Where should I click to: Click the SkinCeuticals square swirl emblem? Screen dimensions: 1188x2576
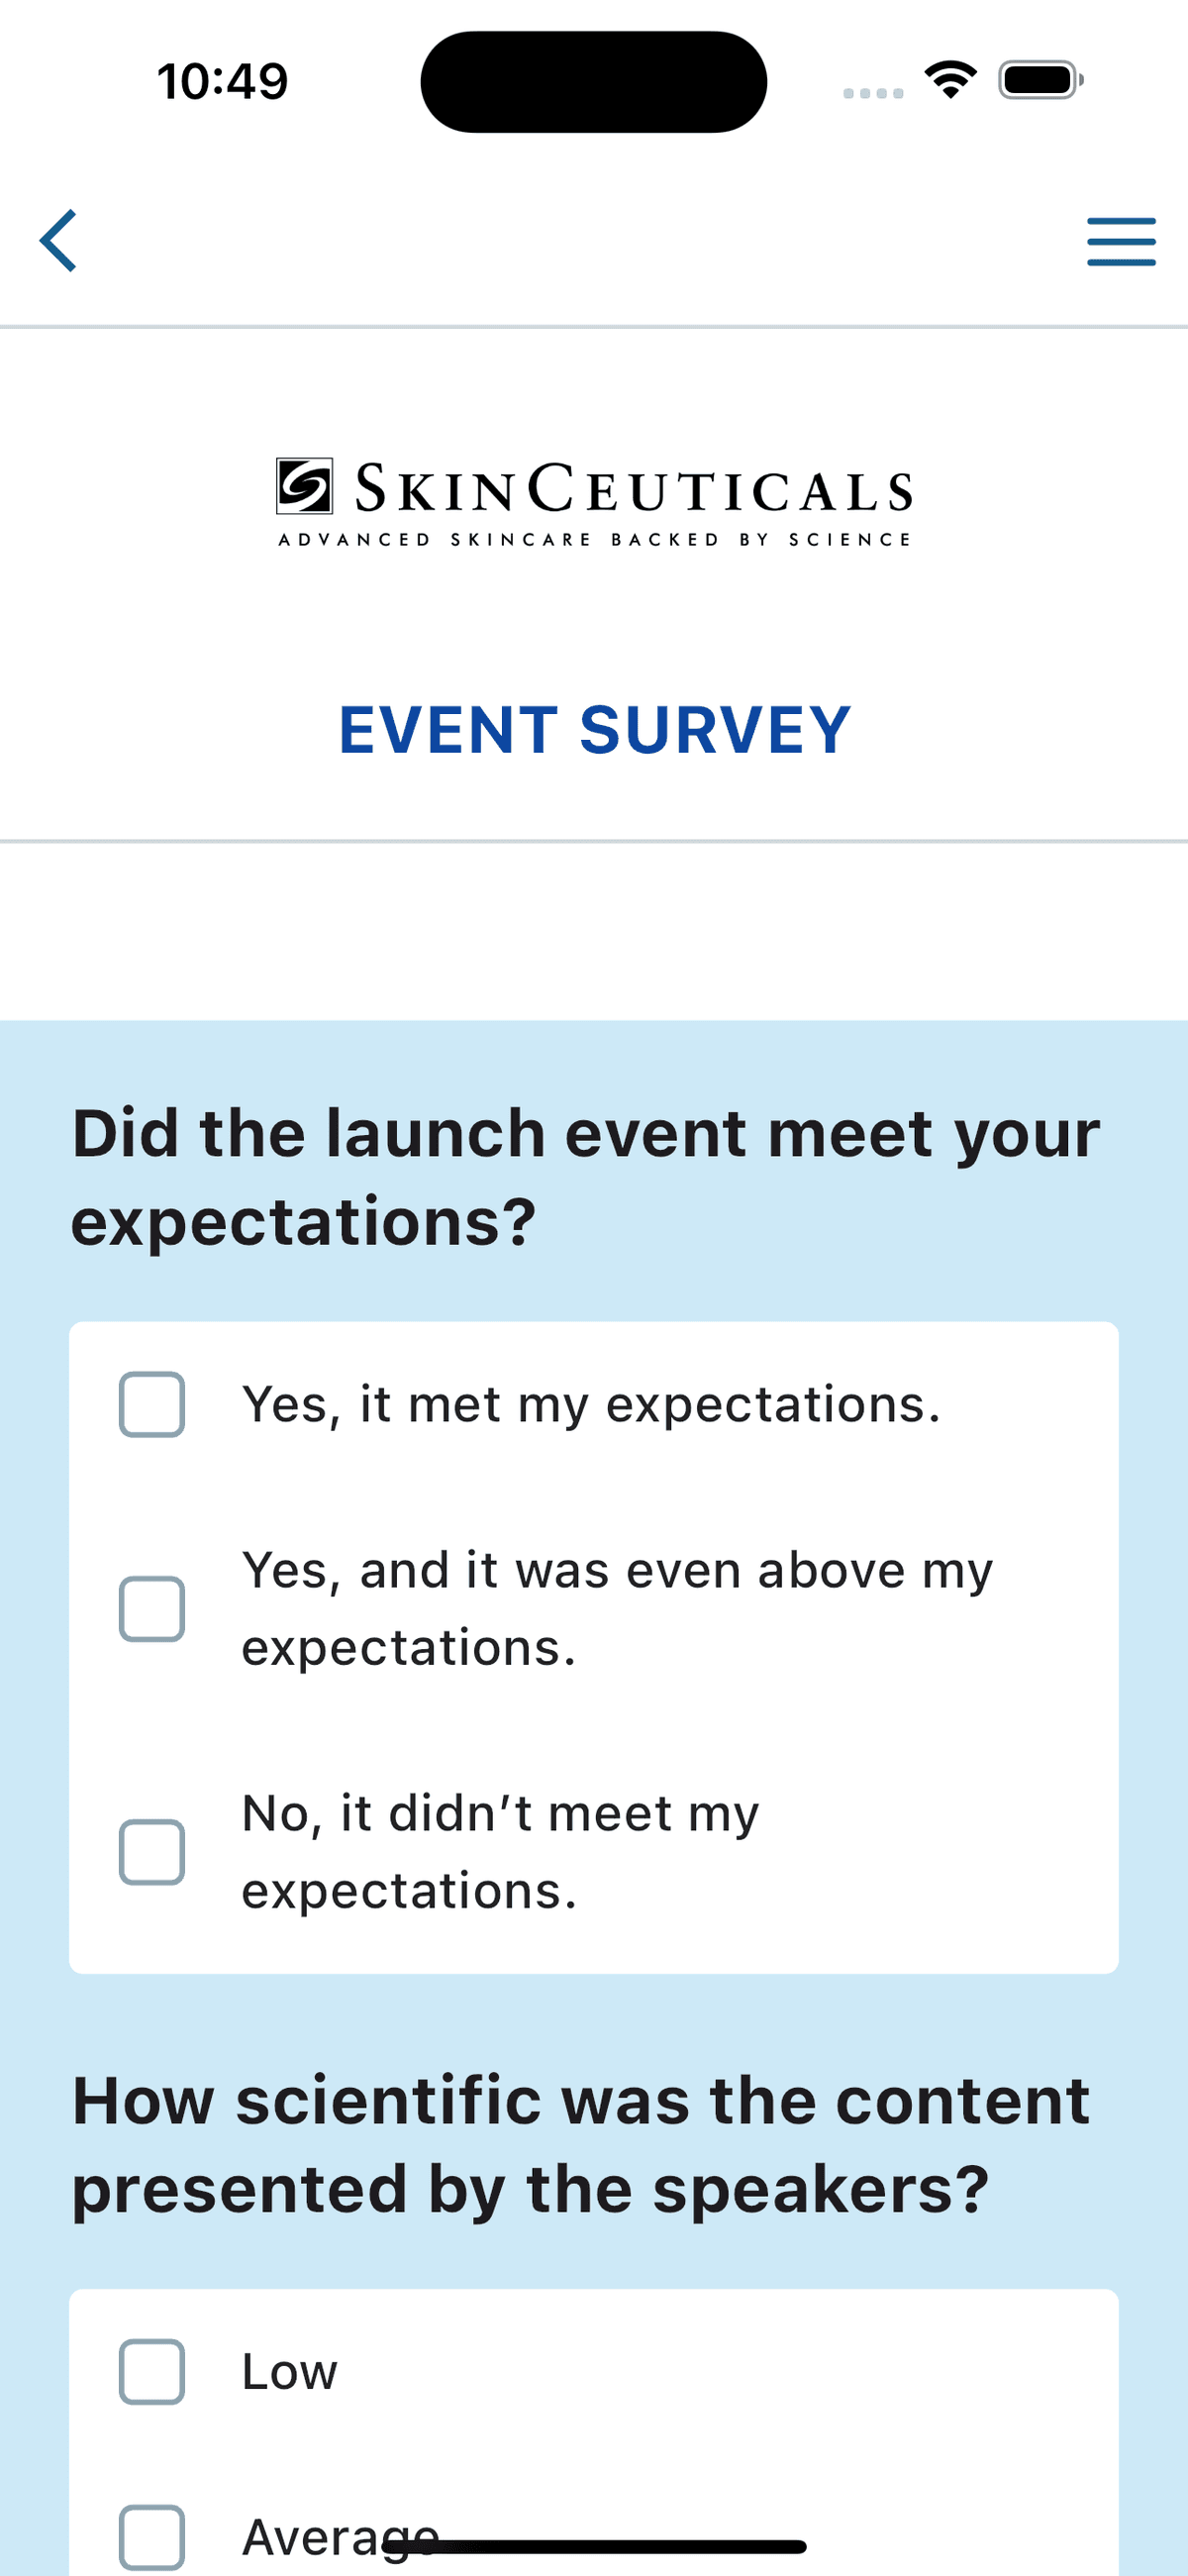[x=304, y=486]
